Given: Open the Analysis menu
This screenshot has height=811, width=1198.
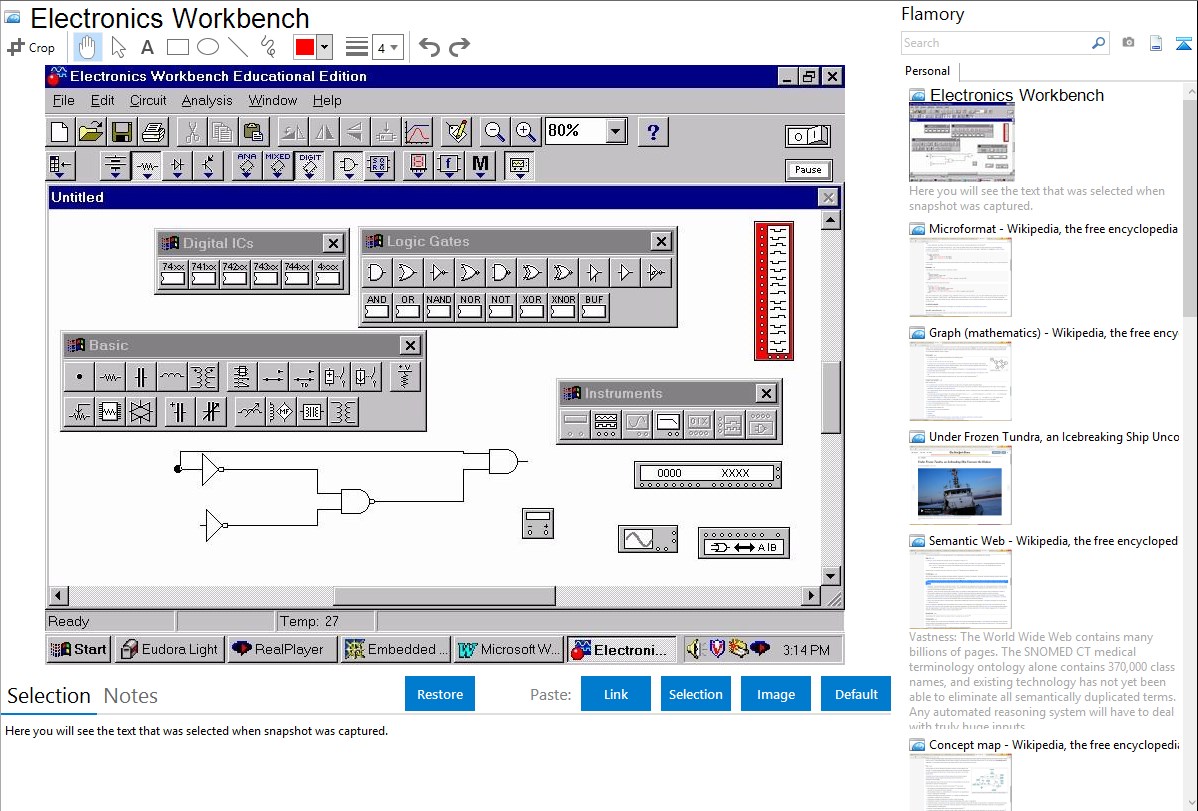Looking at the screenshot, I should pos(207,100).
